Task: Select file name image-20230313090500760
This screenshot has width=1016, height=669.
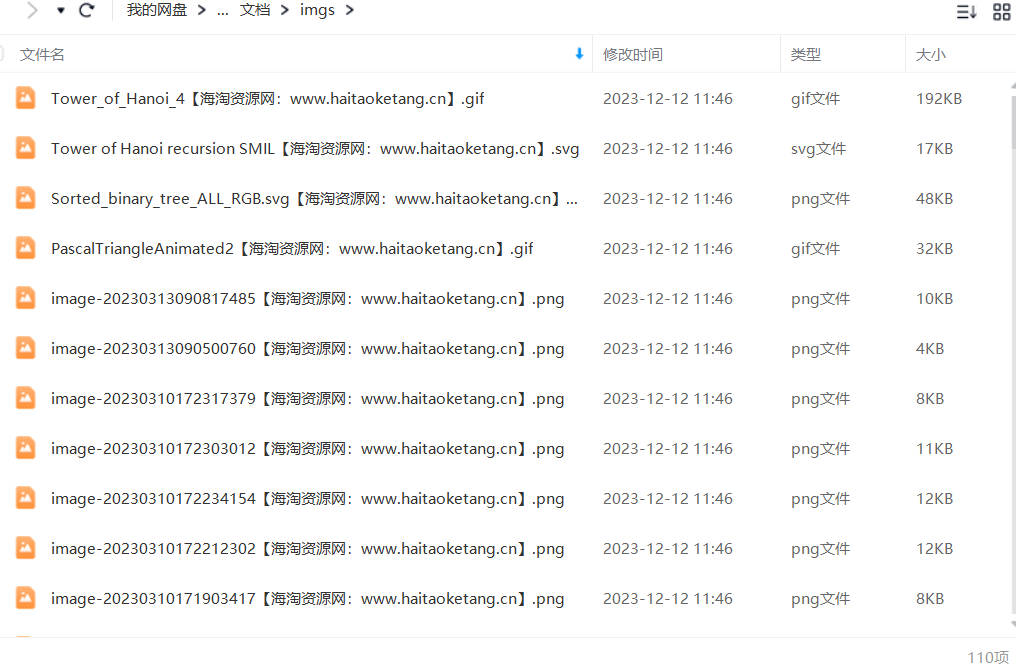Action: [308, 348]
